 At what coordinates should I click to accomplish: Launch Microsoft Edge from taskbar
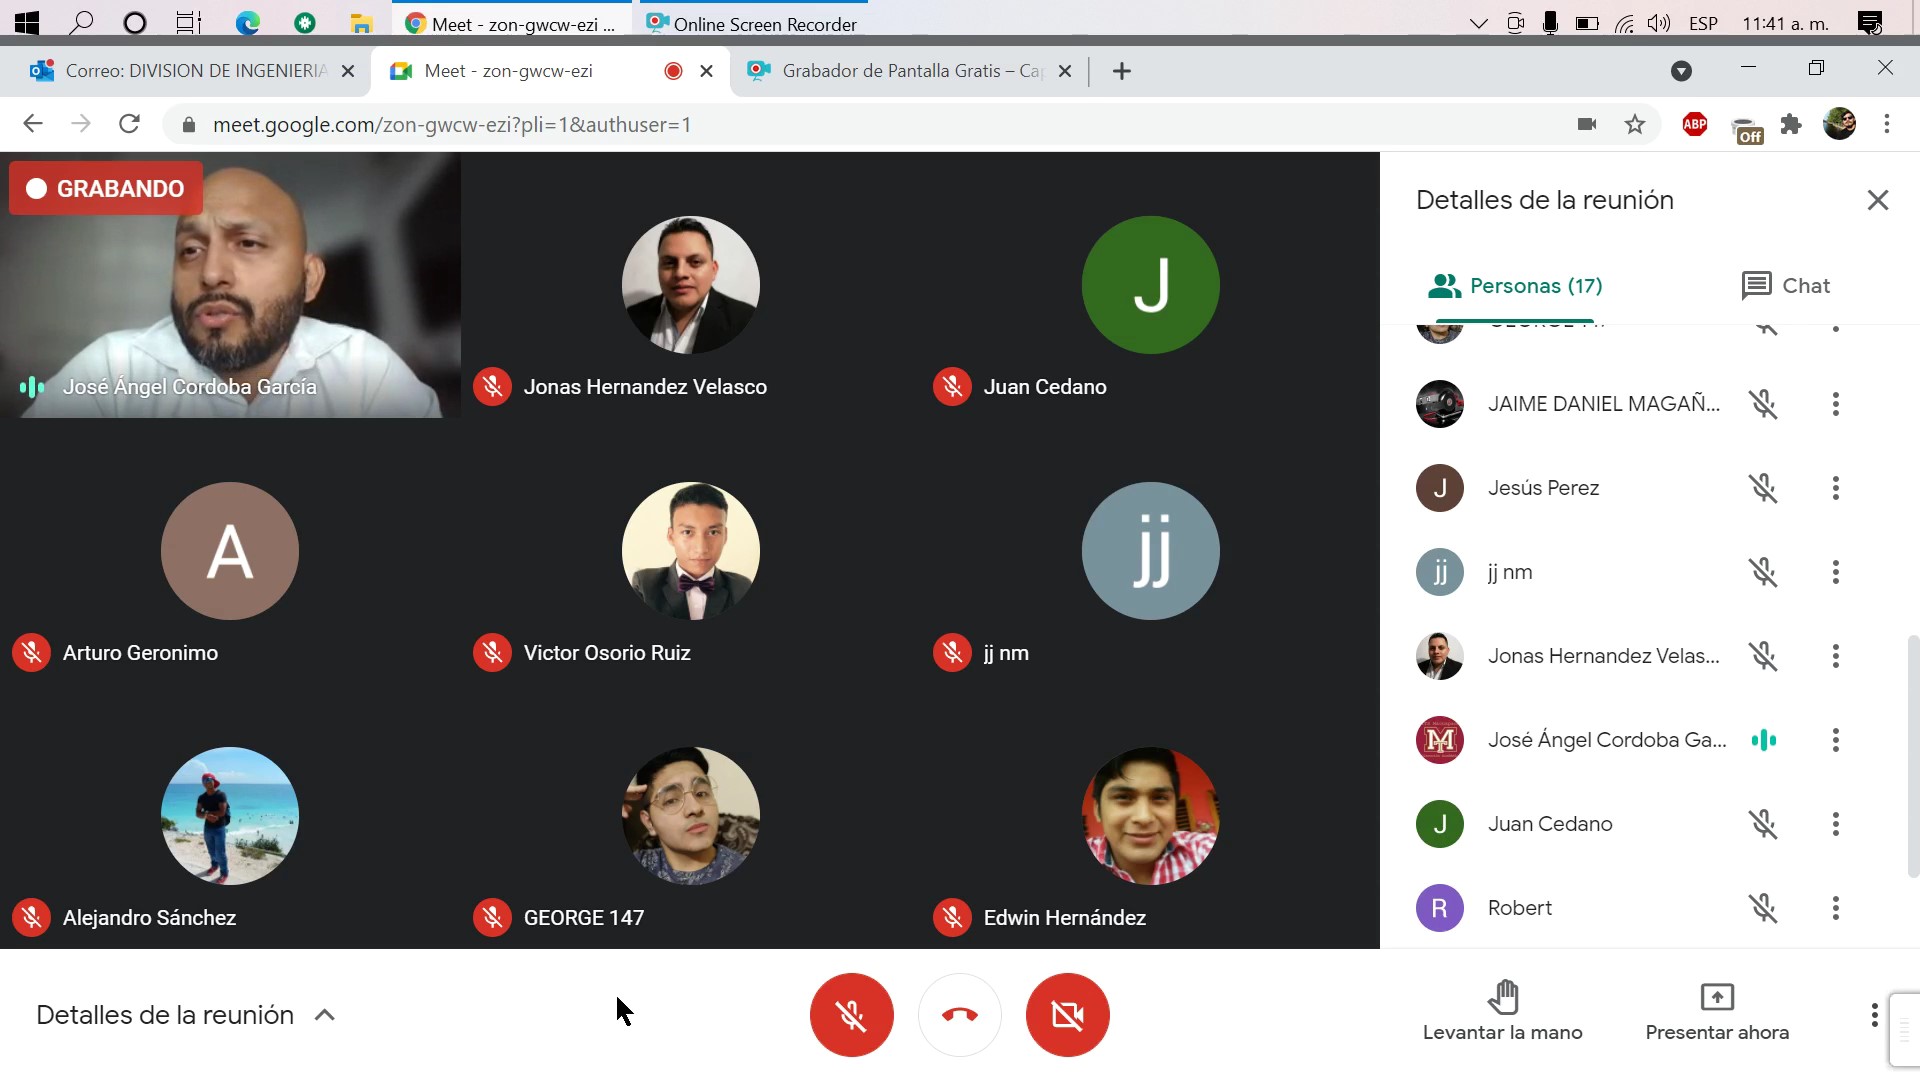pos(247,23)
